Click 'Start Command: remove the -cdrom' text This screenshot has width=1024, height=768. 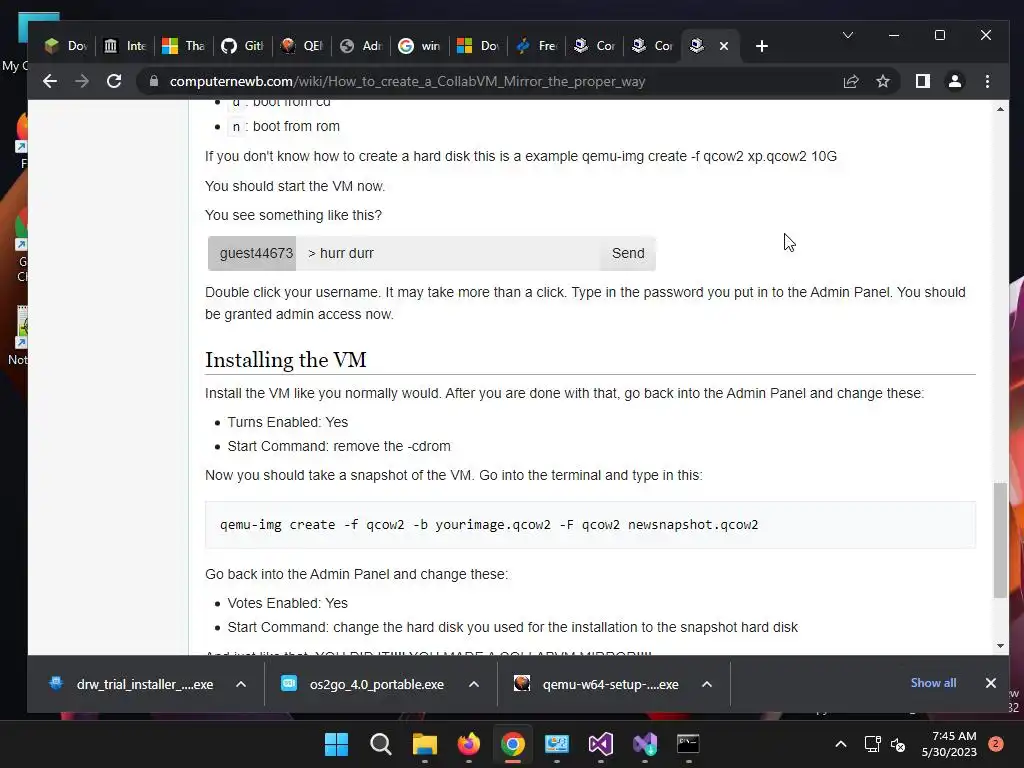tap(339, 446)
